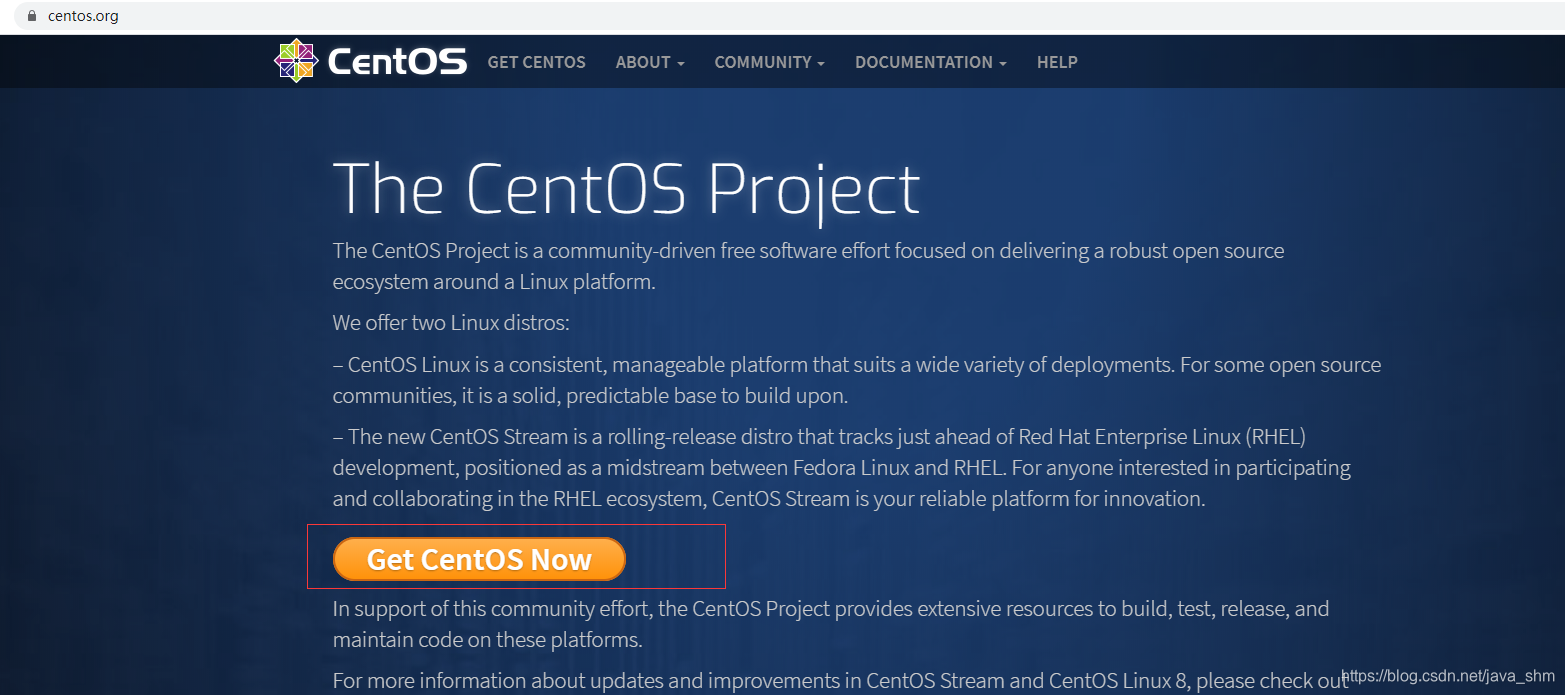Screen dimensions: 1565x695
Task: Expand the COMMUNITY dropdown menu
Action: (x=770, y=62)
